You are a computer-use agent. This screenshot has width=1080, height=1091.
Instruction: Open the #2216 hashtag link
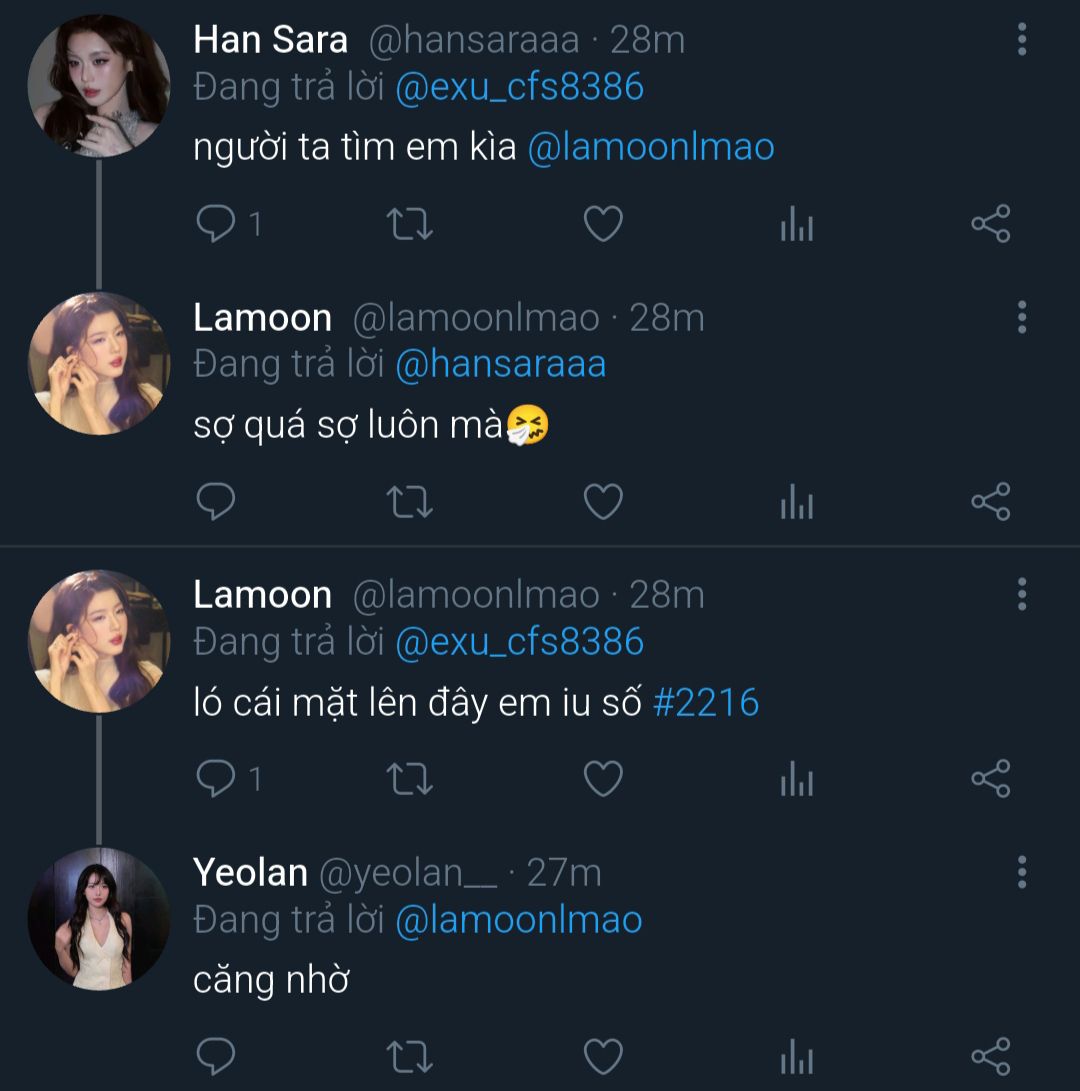pos(706,703)
